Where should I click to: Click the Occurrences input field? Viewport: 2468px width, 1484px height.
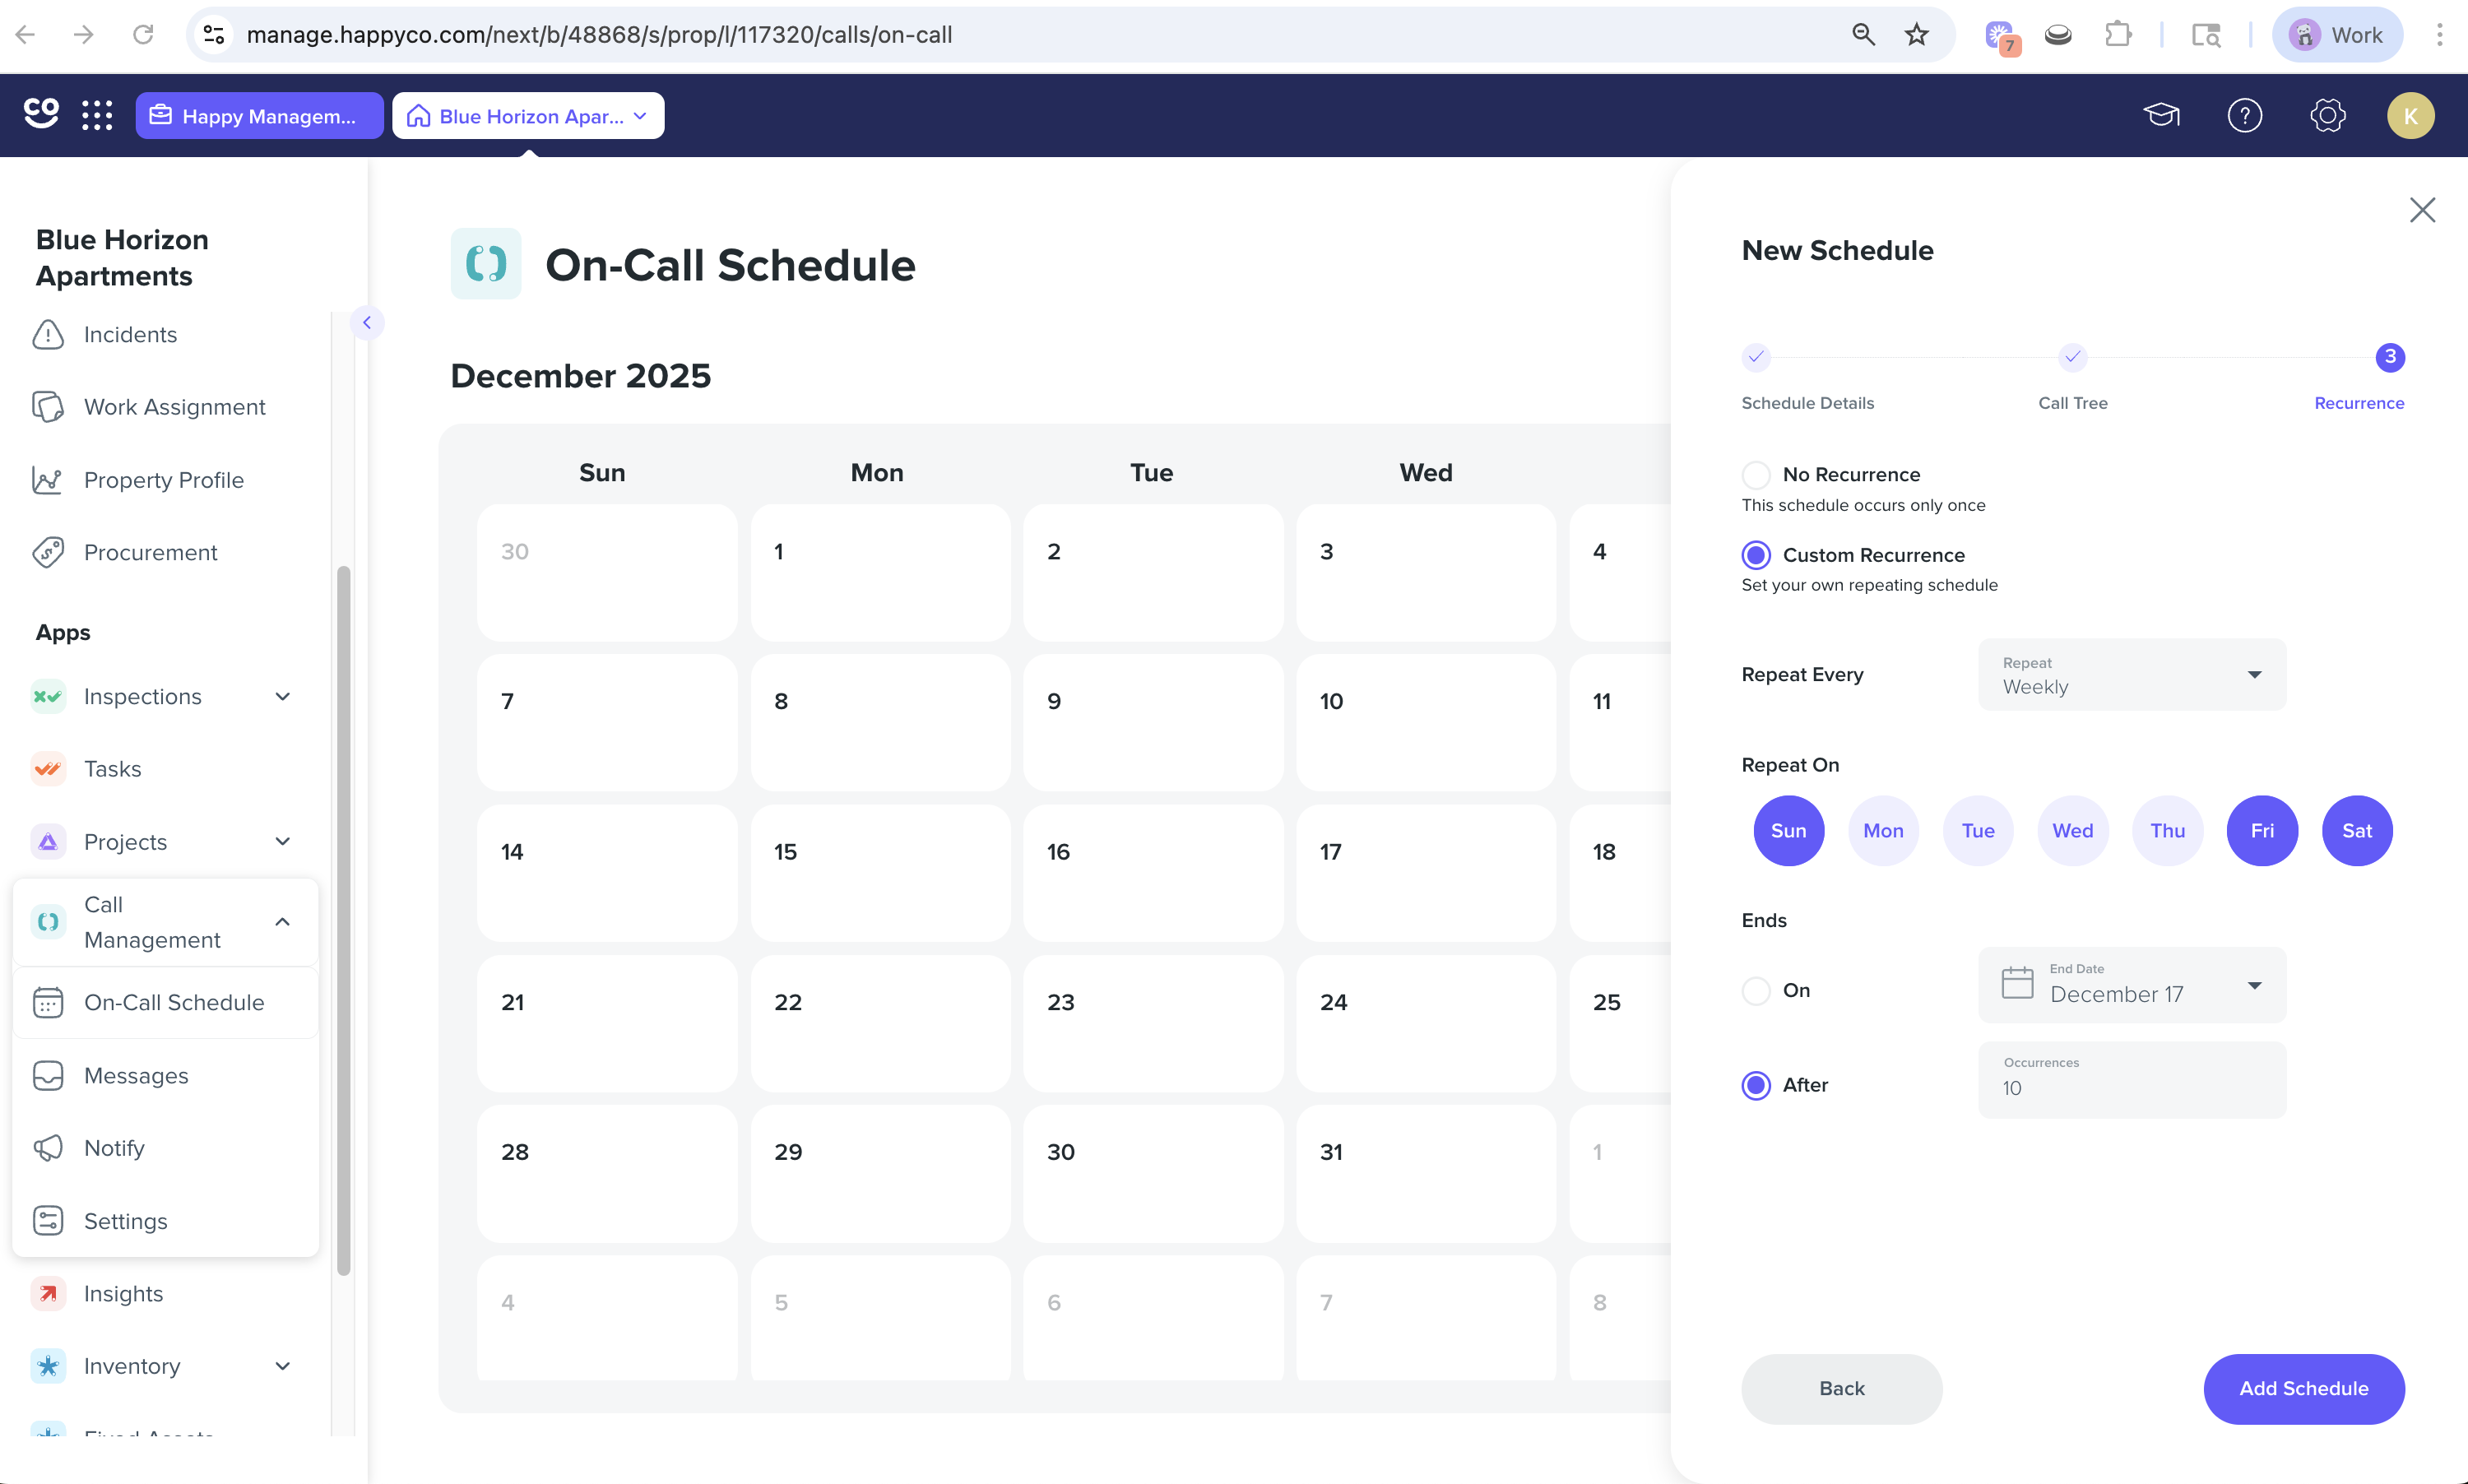2132,1080
